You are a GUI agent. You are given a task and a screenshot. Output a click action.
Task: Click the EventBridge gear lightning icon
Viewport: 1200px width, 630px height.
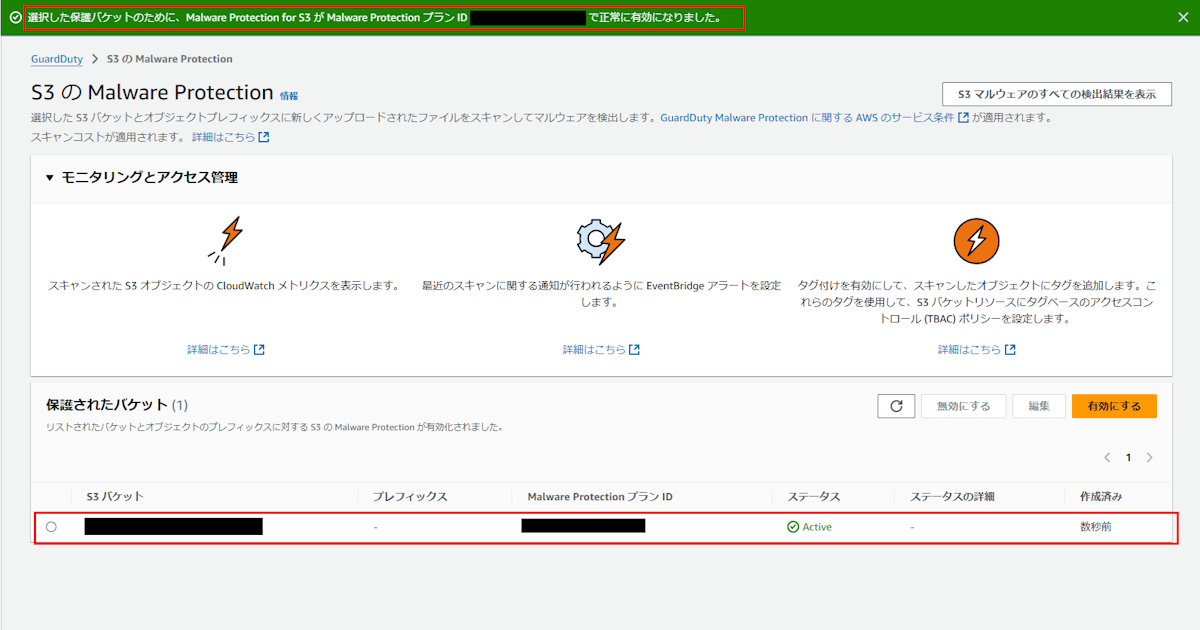point(601,240)
